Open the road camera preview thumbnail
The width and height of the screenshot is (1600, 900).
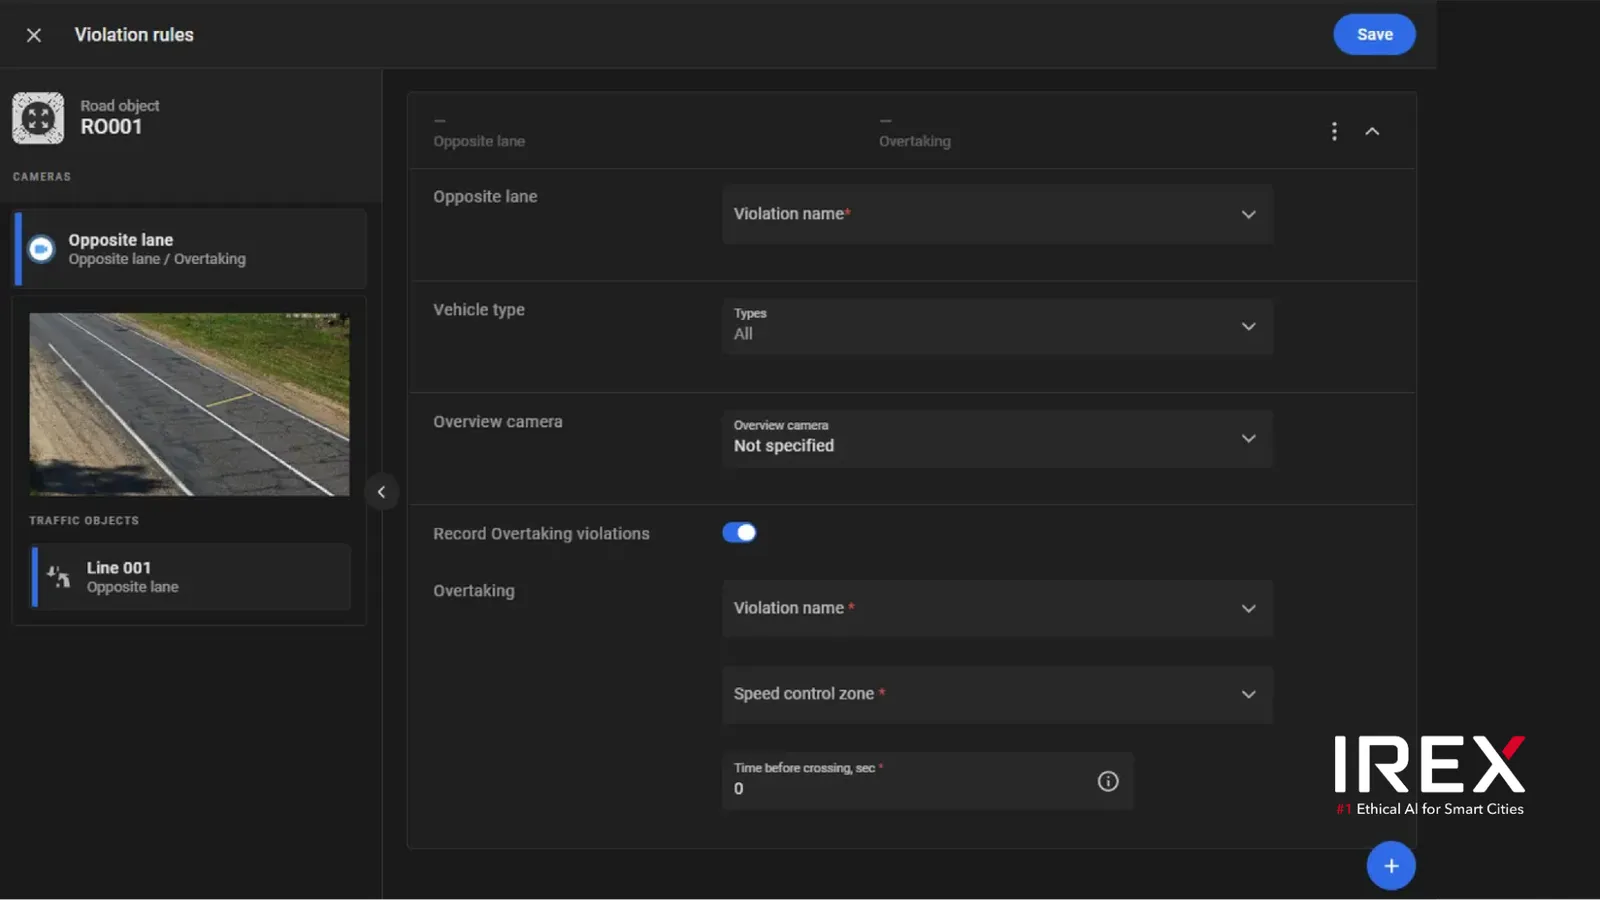tap(189, 404)
